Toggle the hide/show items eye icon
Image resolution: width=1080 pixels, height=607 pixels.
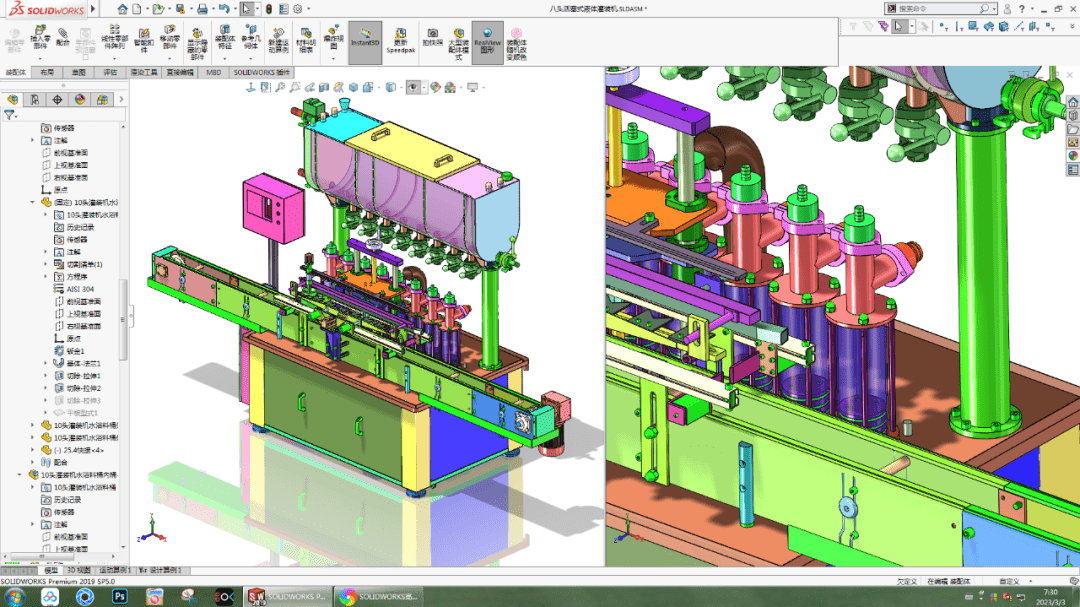tap(413, 88)
